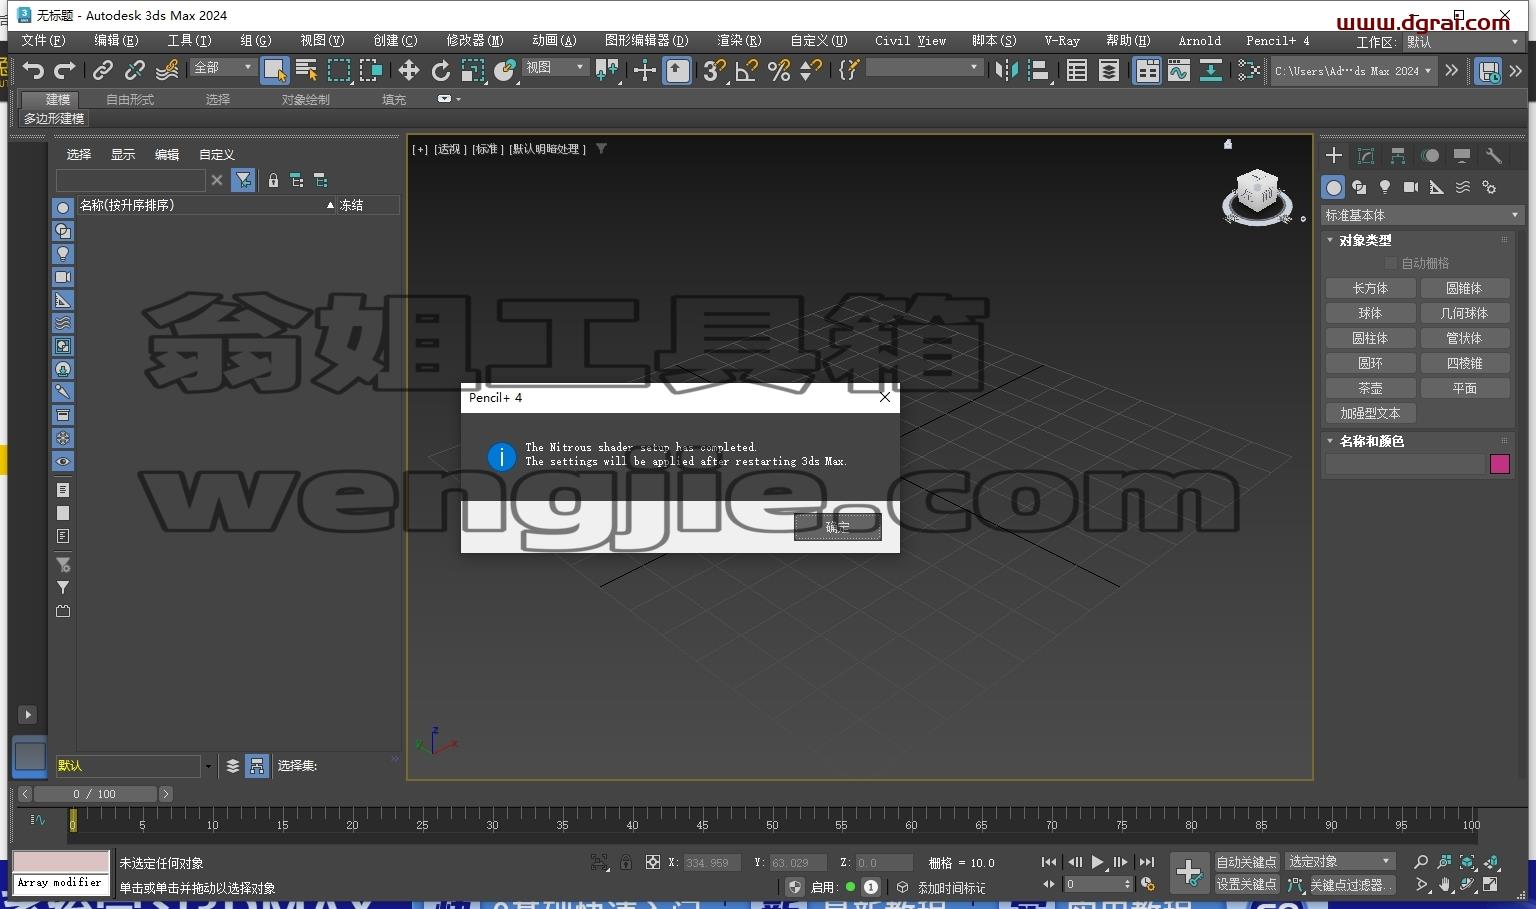Image resolution: width=1536 pixels, height=909 pixels.
Task: Open the Utilities wrench panel icon
Action: [1494, 156]
